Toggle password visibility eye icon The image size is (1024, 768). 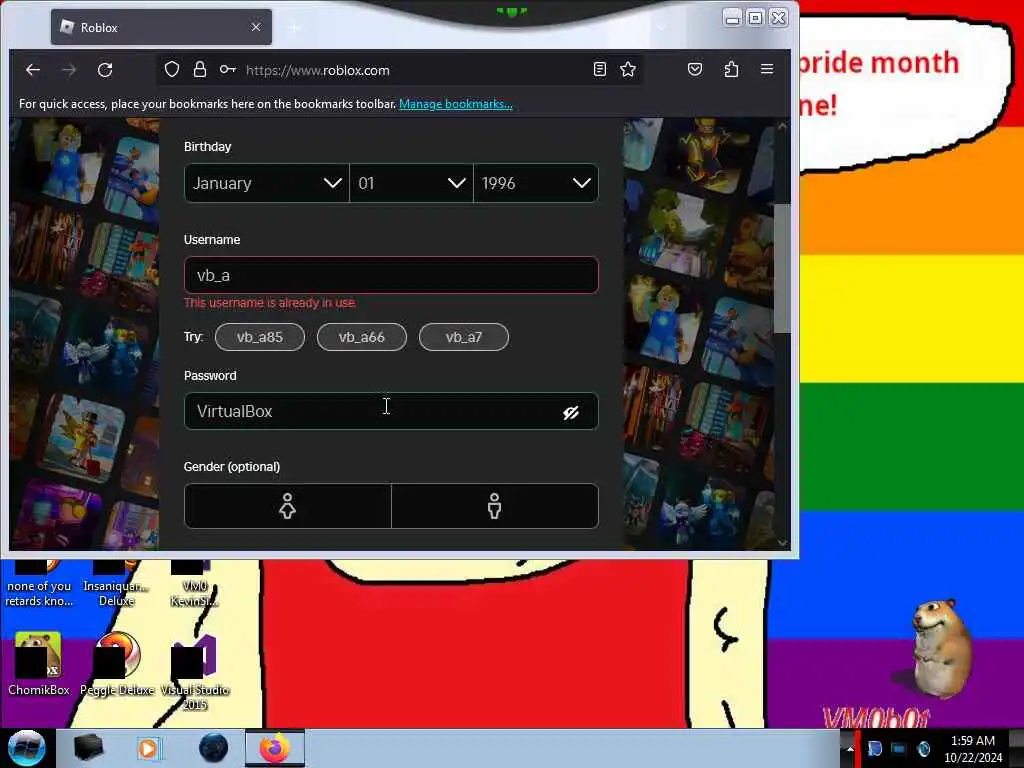tap(571, 412)
